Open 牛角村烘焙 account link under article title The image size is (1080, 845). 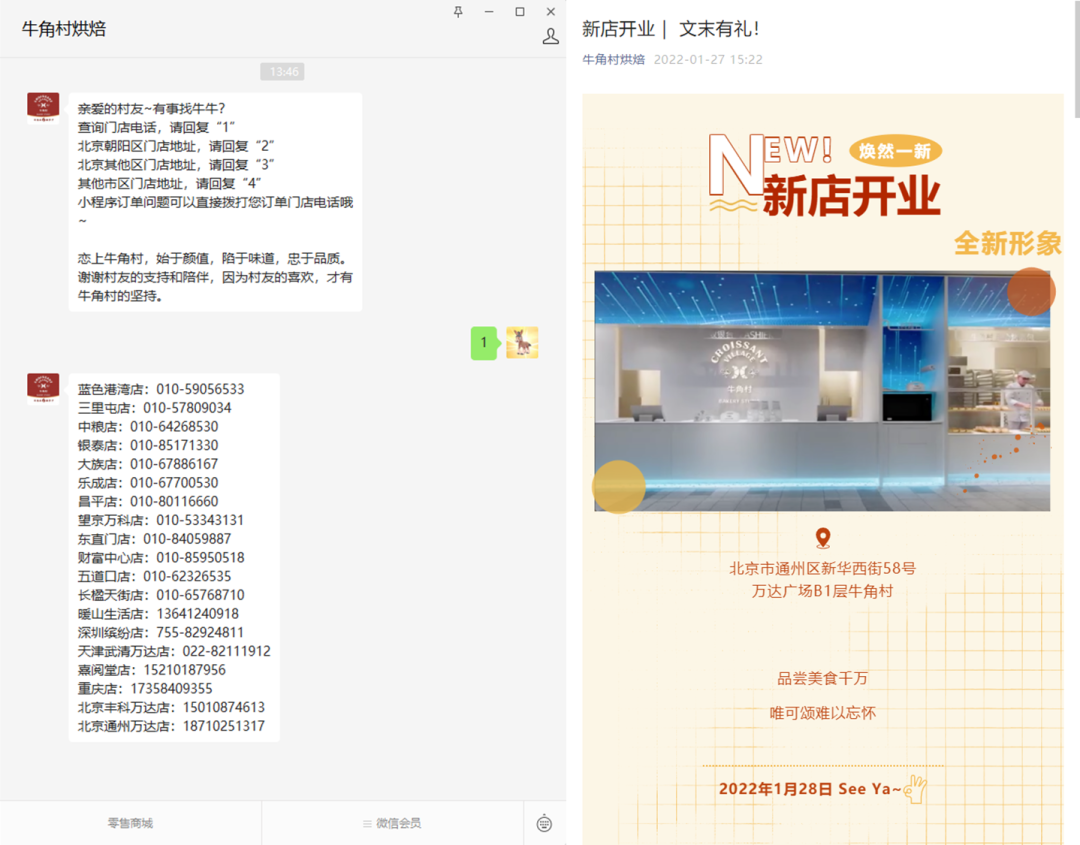(613, 60)
